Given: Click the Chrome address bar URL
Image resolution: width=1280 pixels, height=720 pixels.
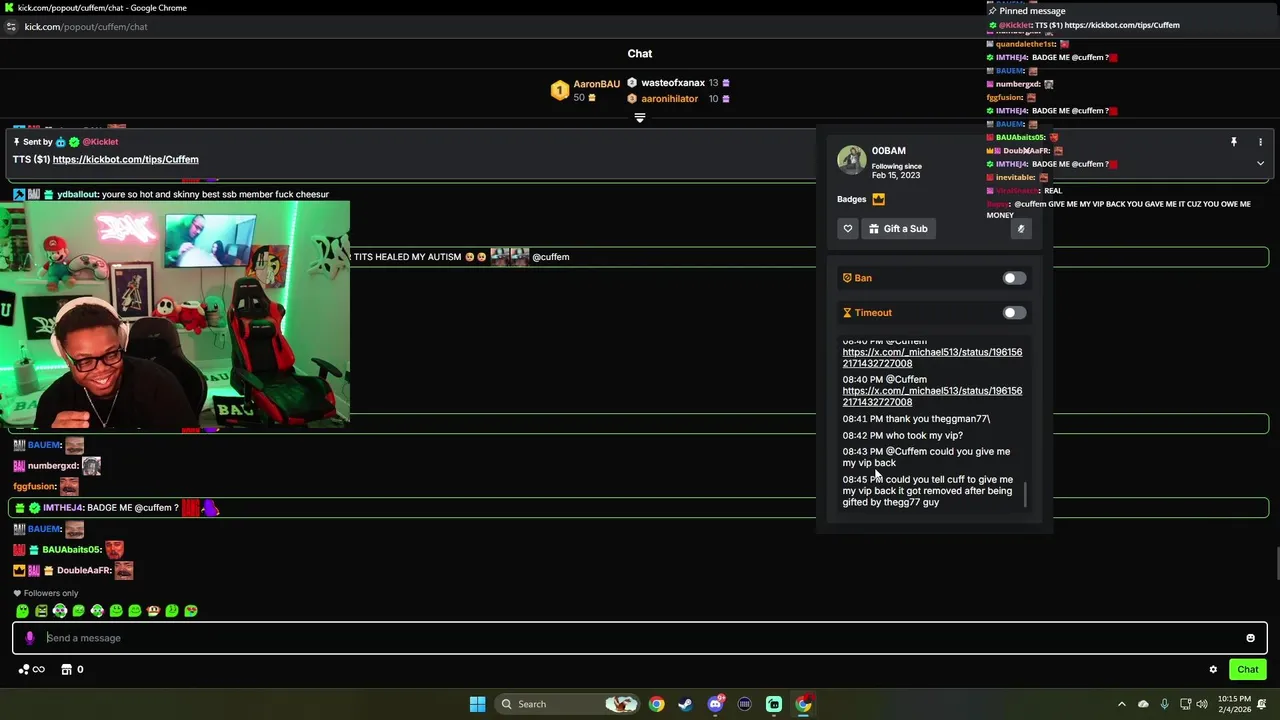Looking at the screenshot, I should click(86, 27).
